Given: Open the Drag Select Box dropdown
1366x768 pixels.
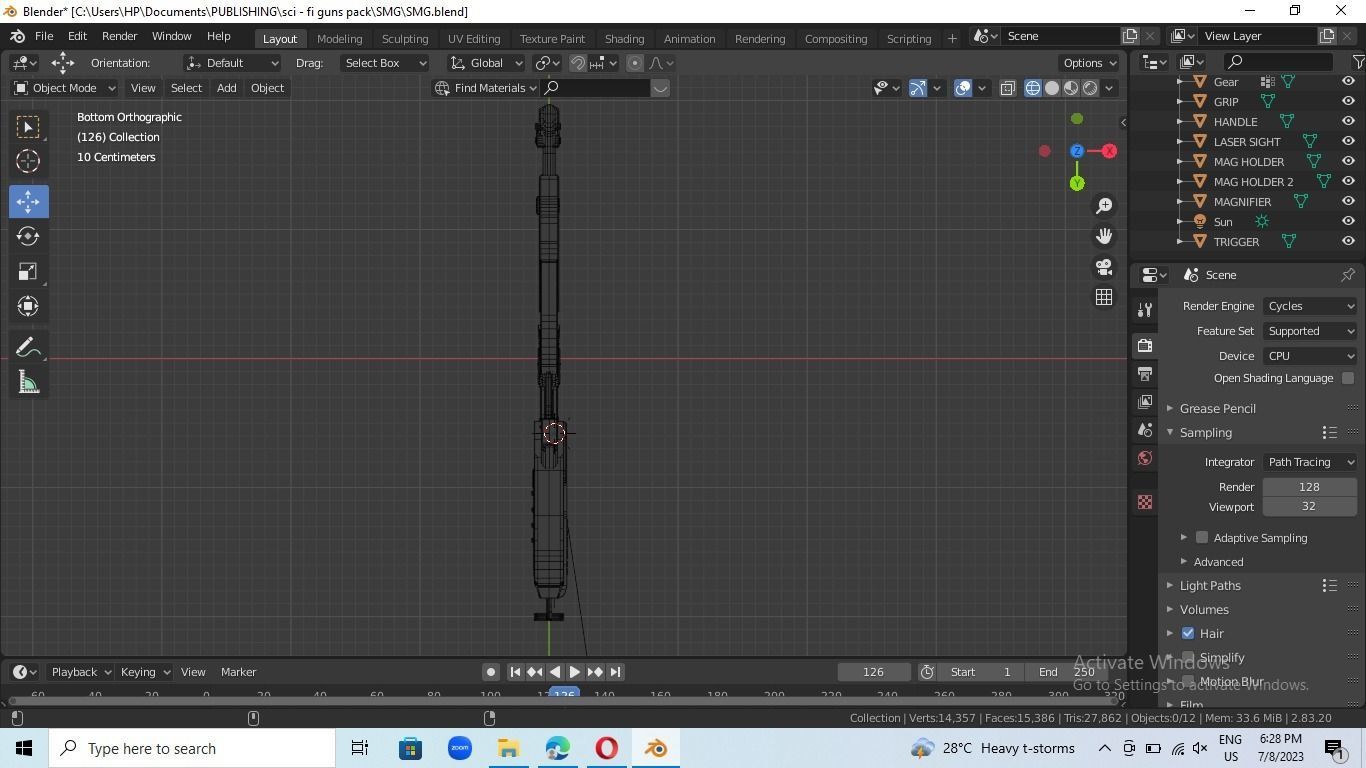Looking at the screenshot, I should click(x=384, y=63).
